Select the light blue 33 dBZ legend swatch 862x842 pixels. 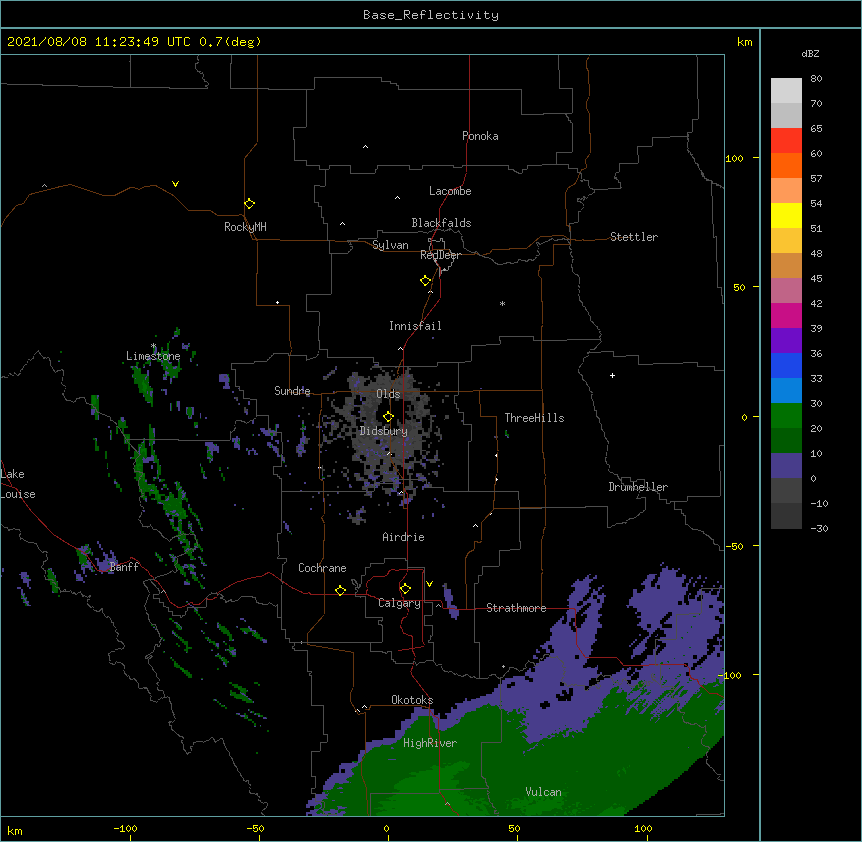[786, 391]
